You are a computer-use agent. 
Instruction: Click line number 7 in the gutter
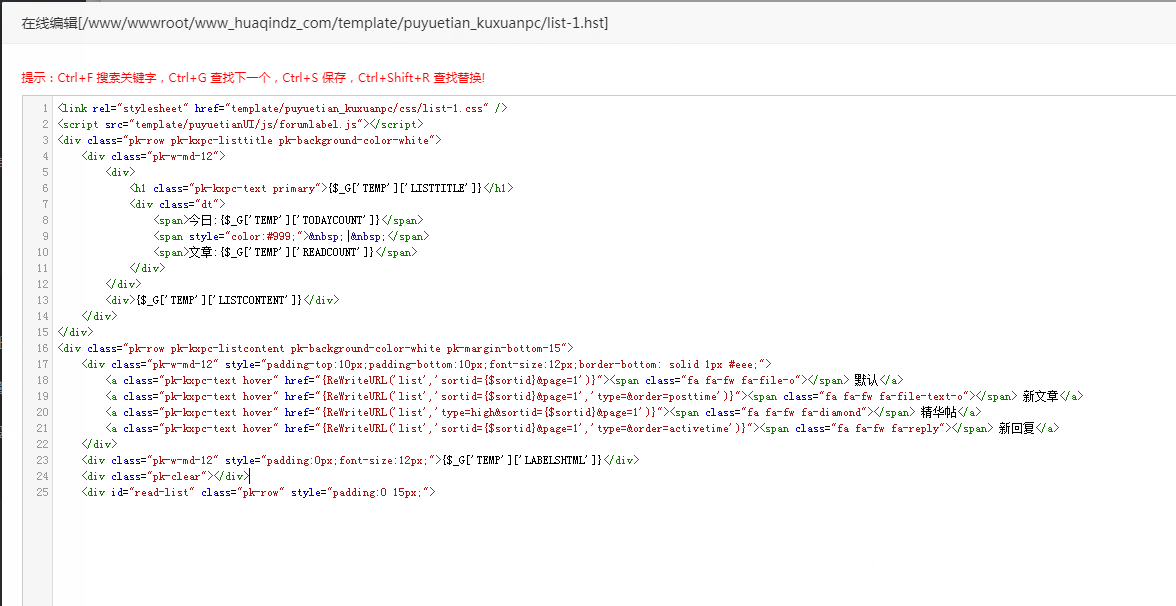click(45, 204)
